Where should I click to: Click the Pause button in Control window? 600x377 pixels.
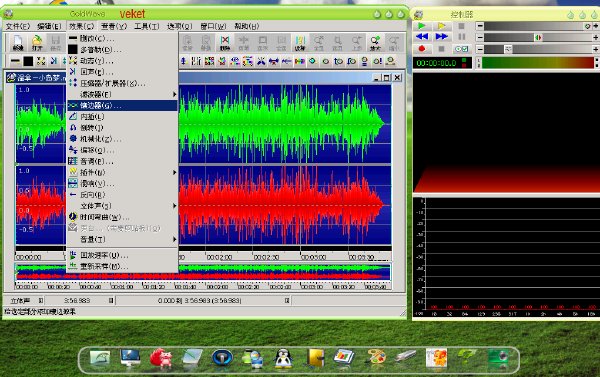pyautogui.click(x=462, y=37)
